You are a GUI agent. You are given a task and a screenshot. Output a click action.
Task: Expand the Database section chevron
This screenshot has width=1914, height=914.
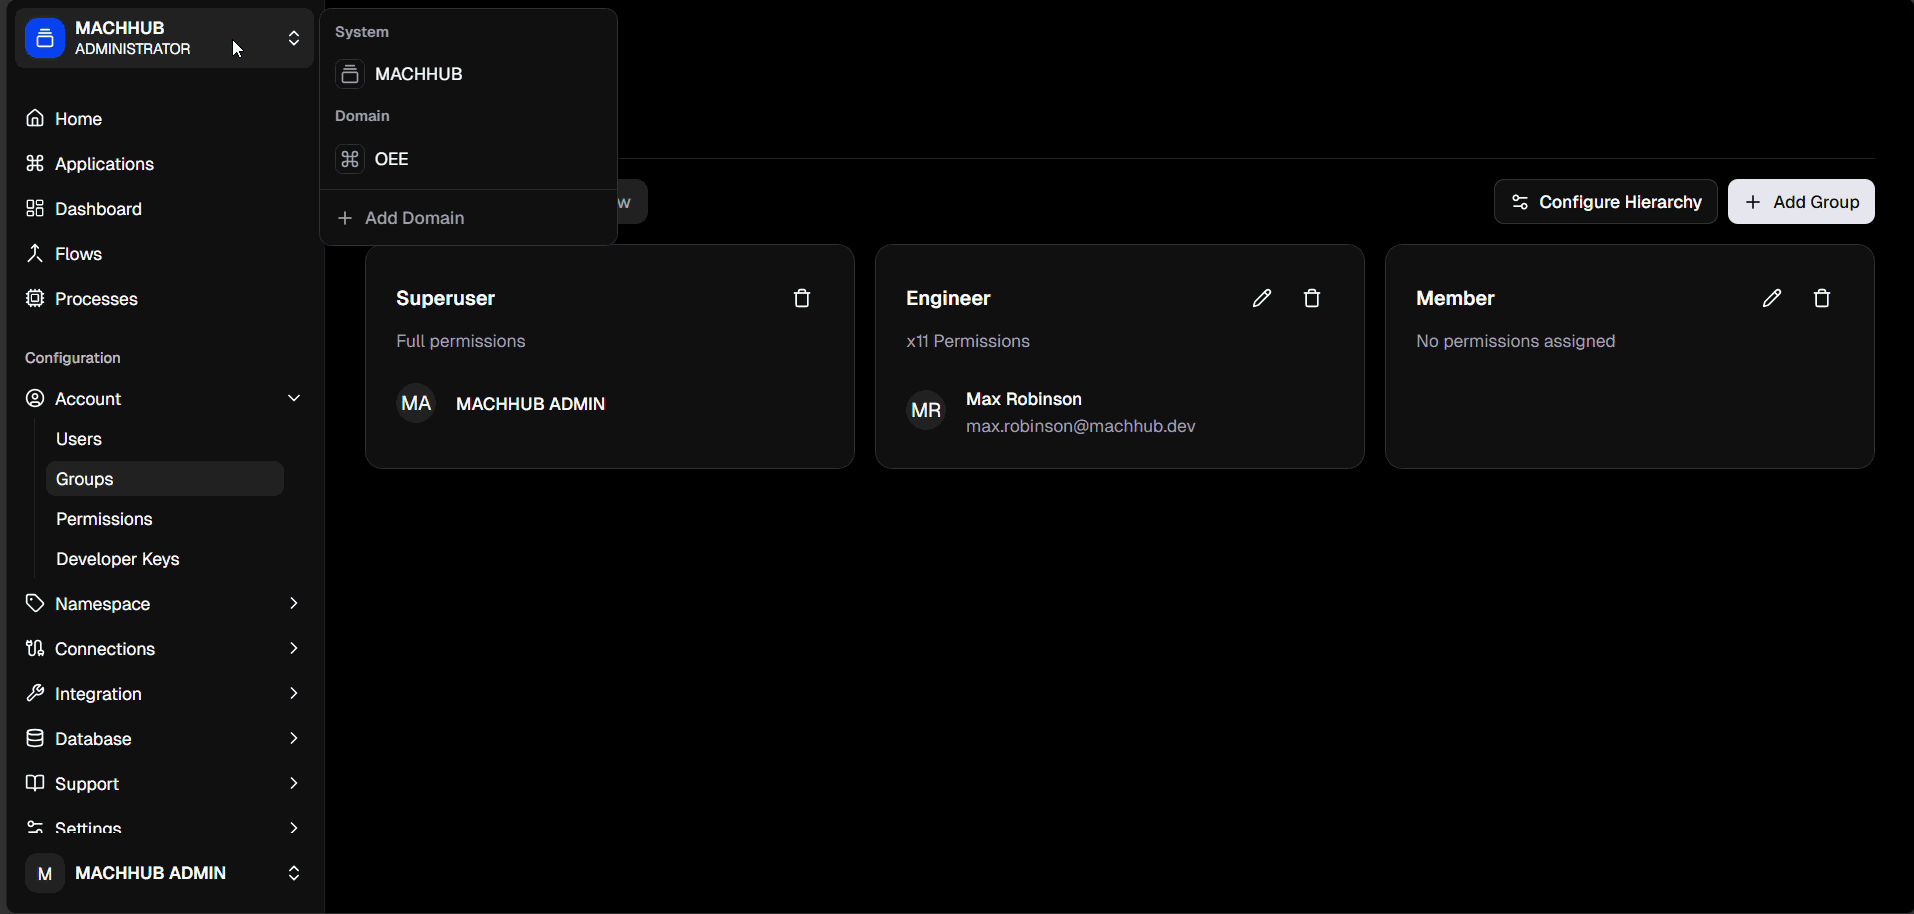(294, 738)
